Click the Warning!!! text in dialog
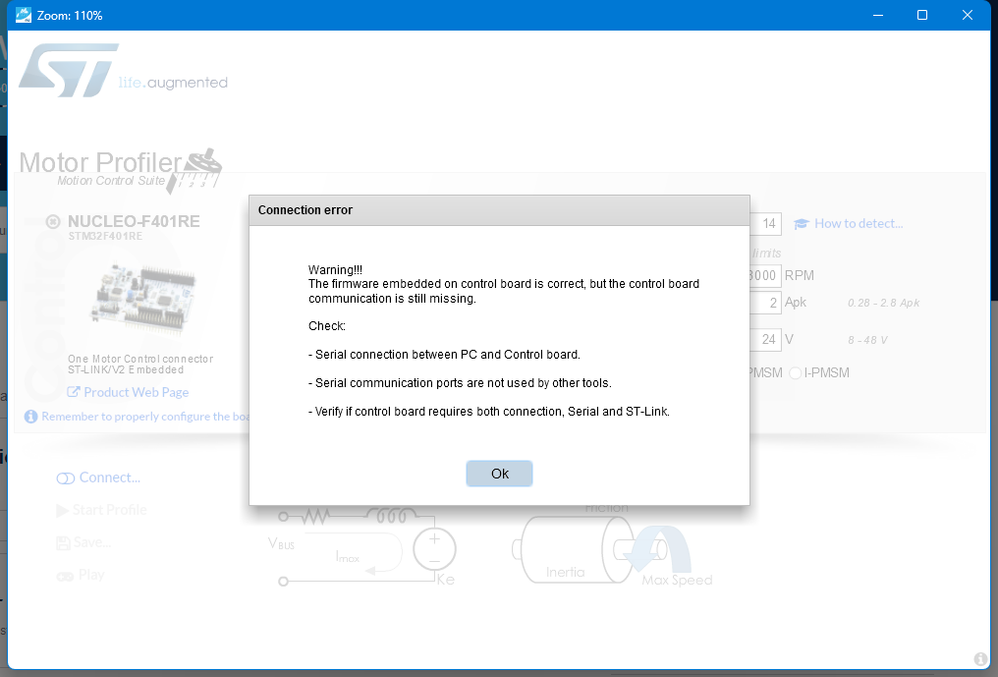This screenshot has width=998, height=677. (x=335, y=270)
